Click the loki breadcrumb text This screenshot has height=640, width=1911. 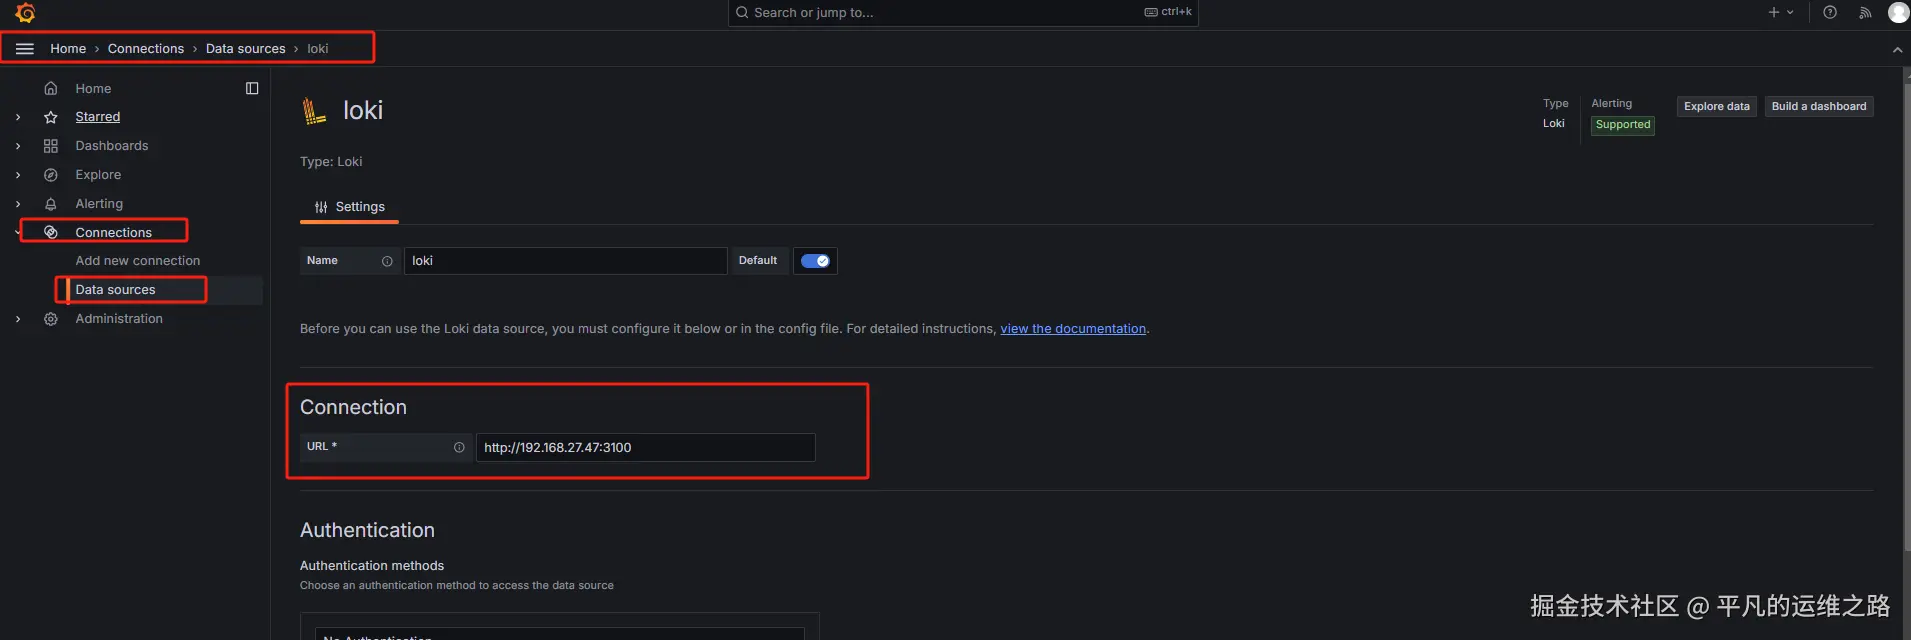[x=318, y=49]
